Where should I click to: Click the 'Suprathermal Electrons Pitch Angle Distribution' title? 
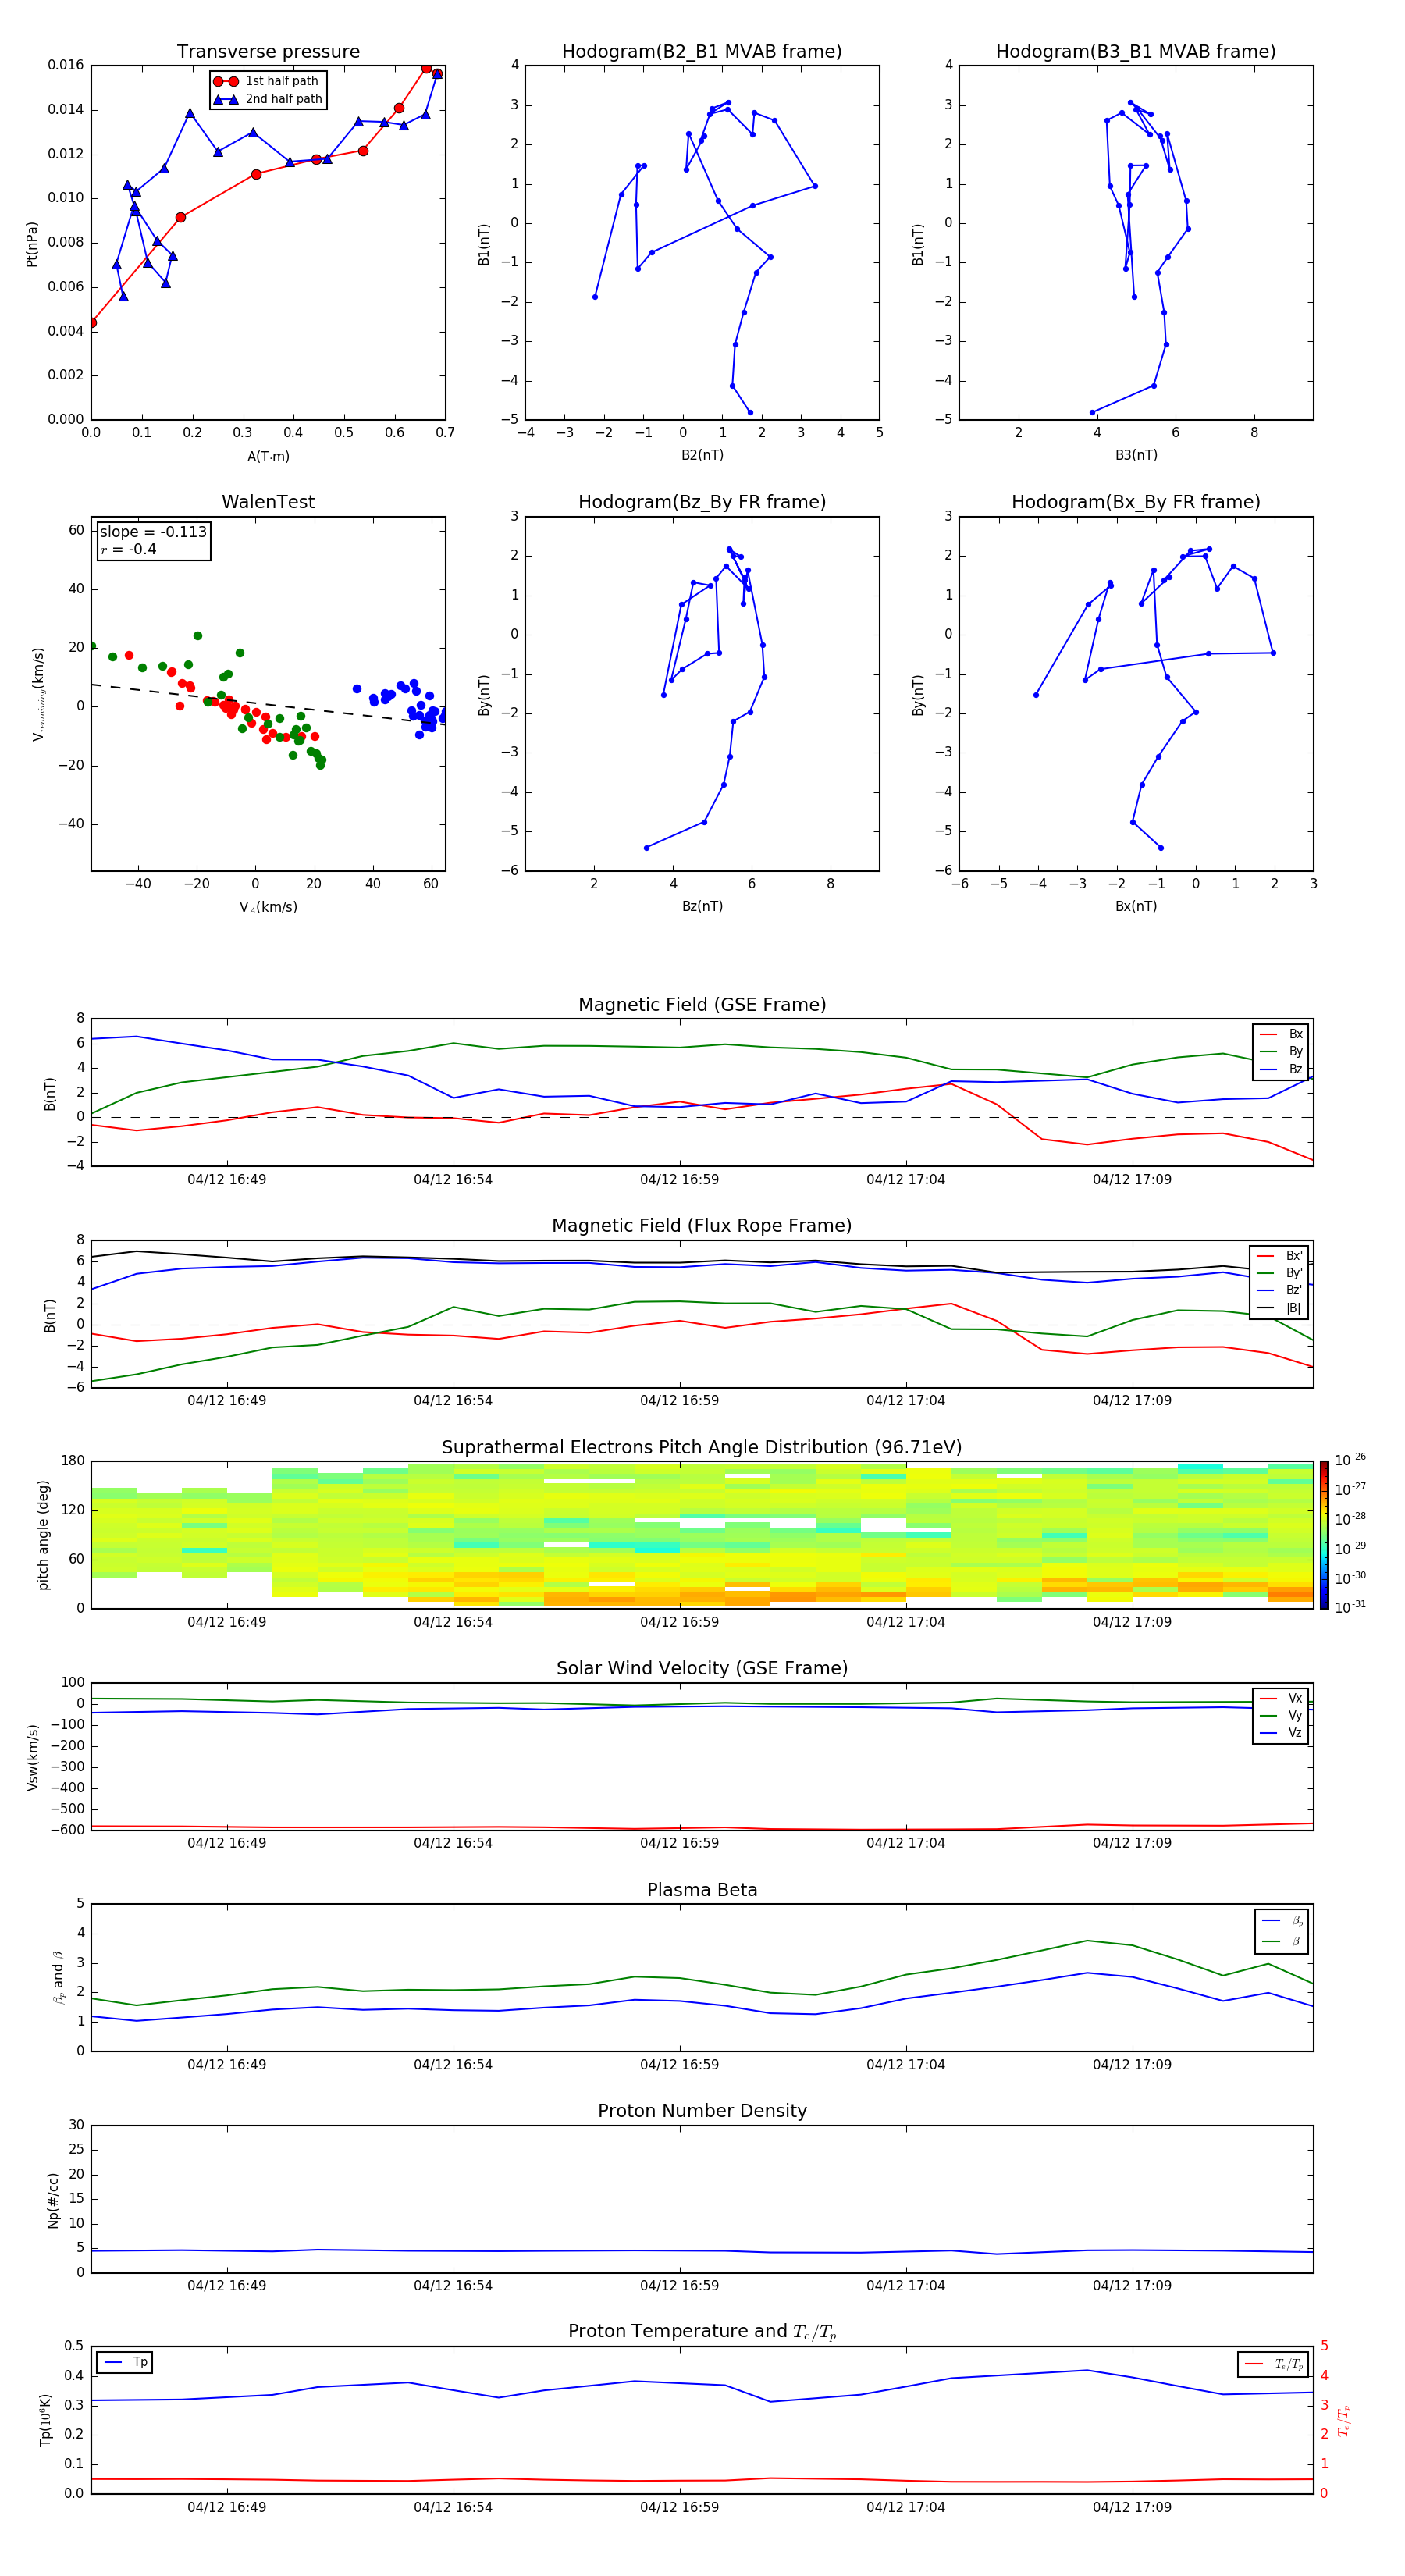(x=702, y=1448)
